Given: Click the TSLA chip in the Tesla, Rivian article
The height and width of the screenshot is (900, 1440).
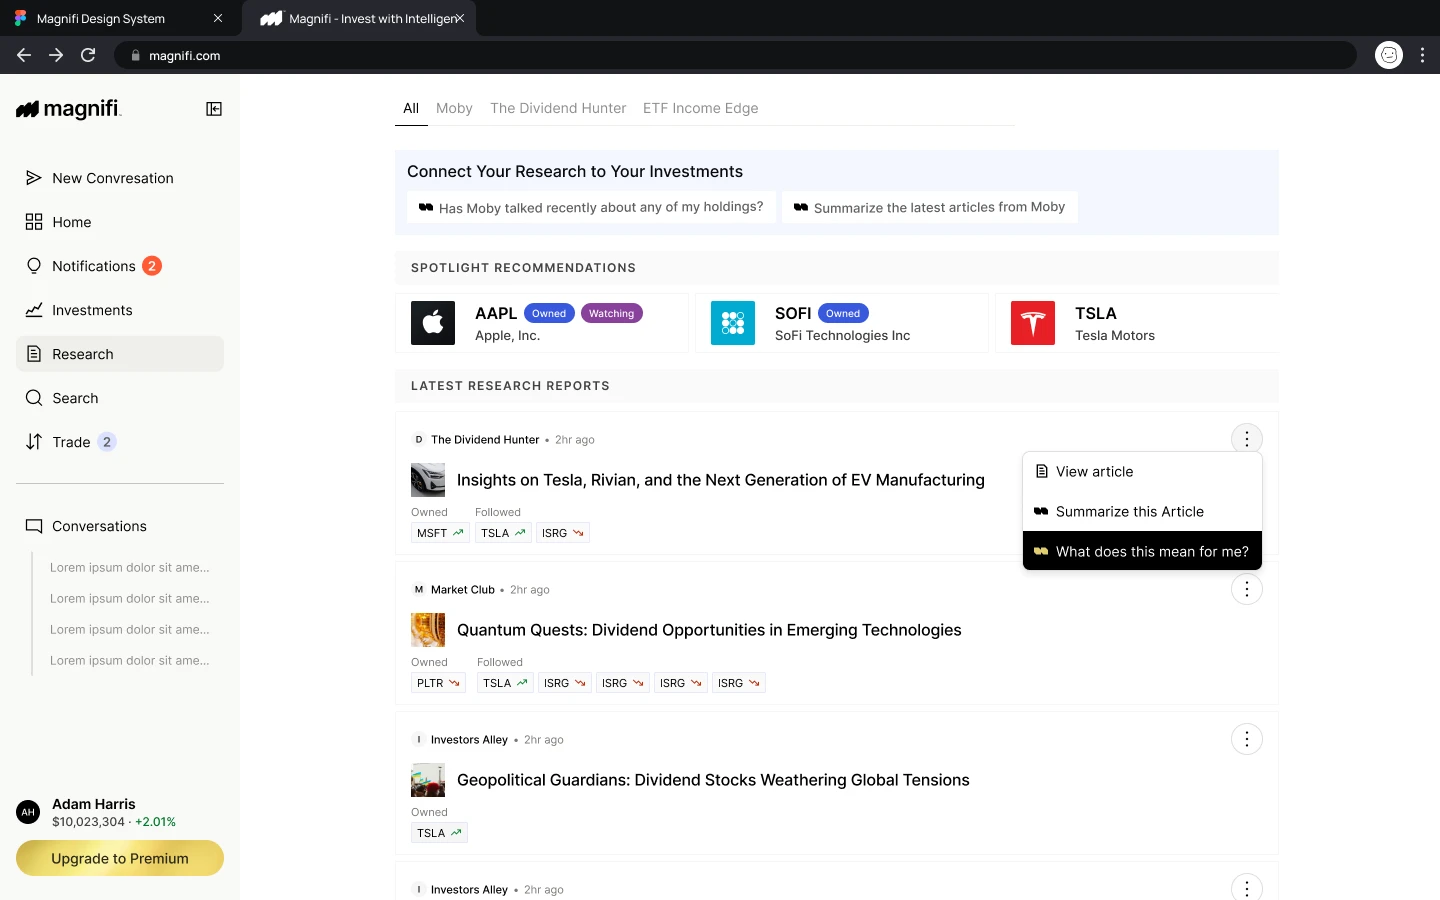Looking at the screenshot, I should click(x=503, y=533).
